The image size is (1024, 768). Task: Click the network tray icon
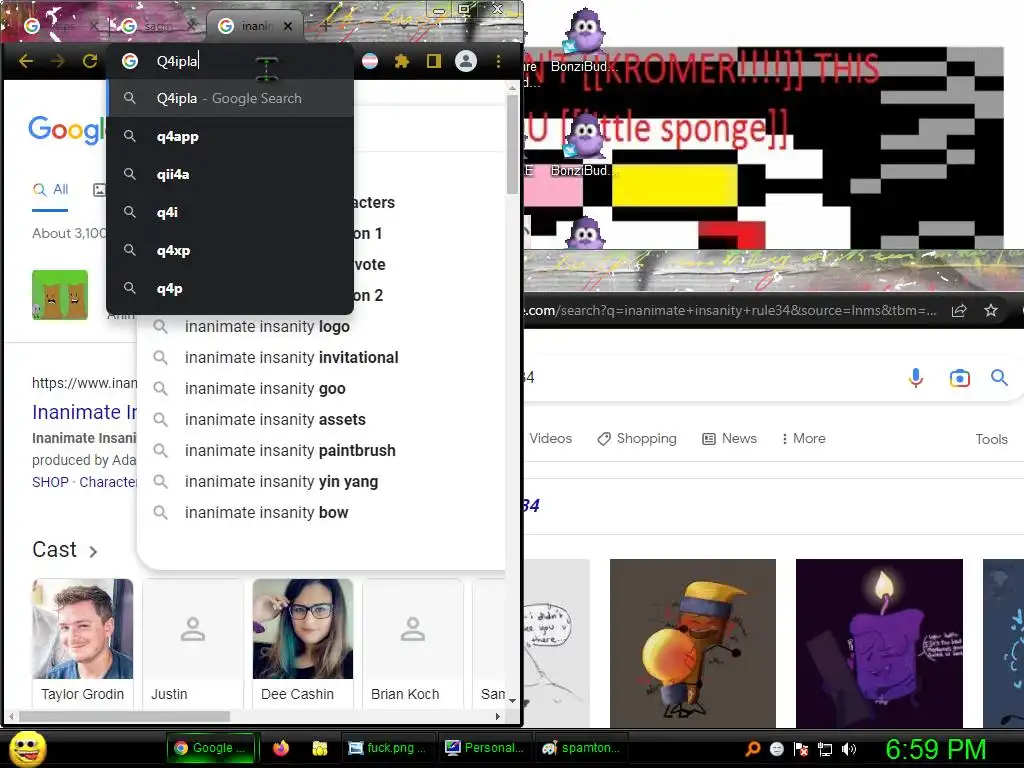(x=825, y=749)
